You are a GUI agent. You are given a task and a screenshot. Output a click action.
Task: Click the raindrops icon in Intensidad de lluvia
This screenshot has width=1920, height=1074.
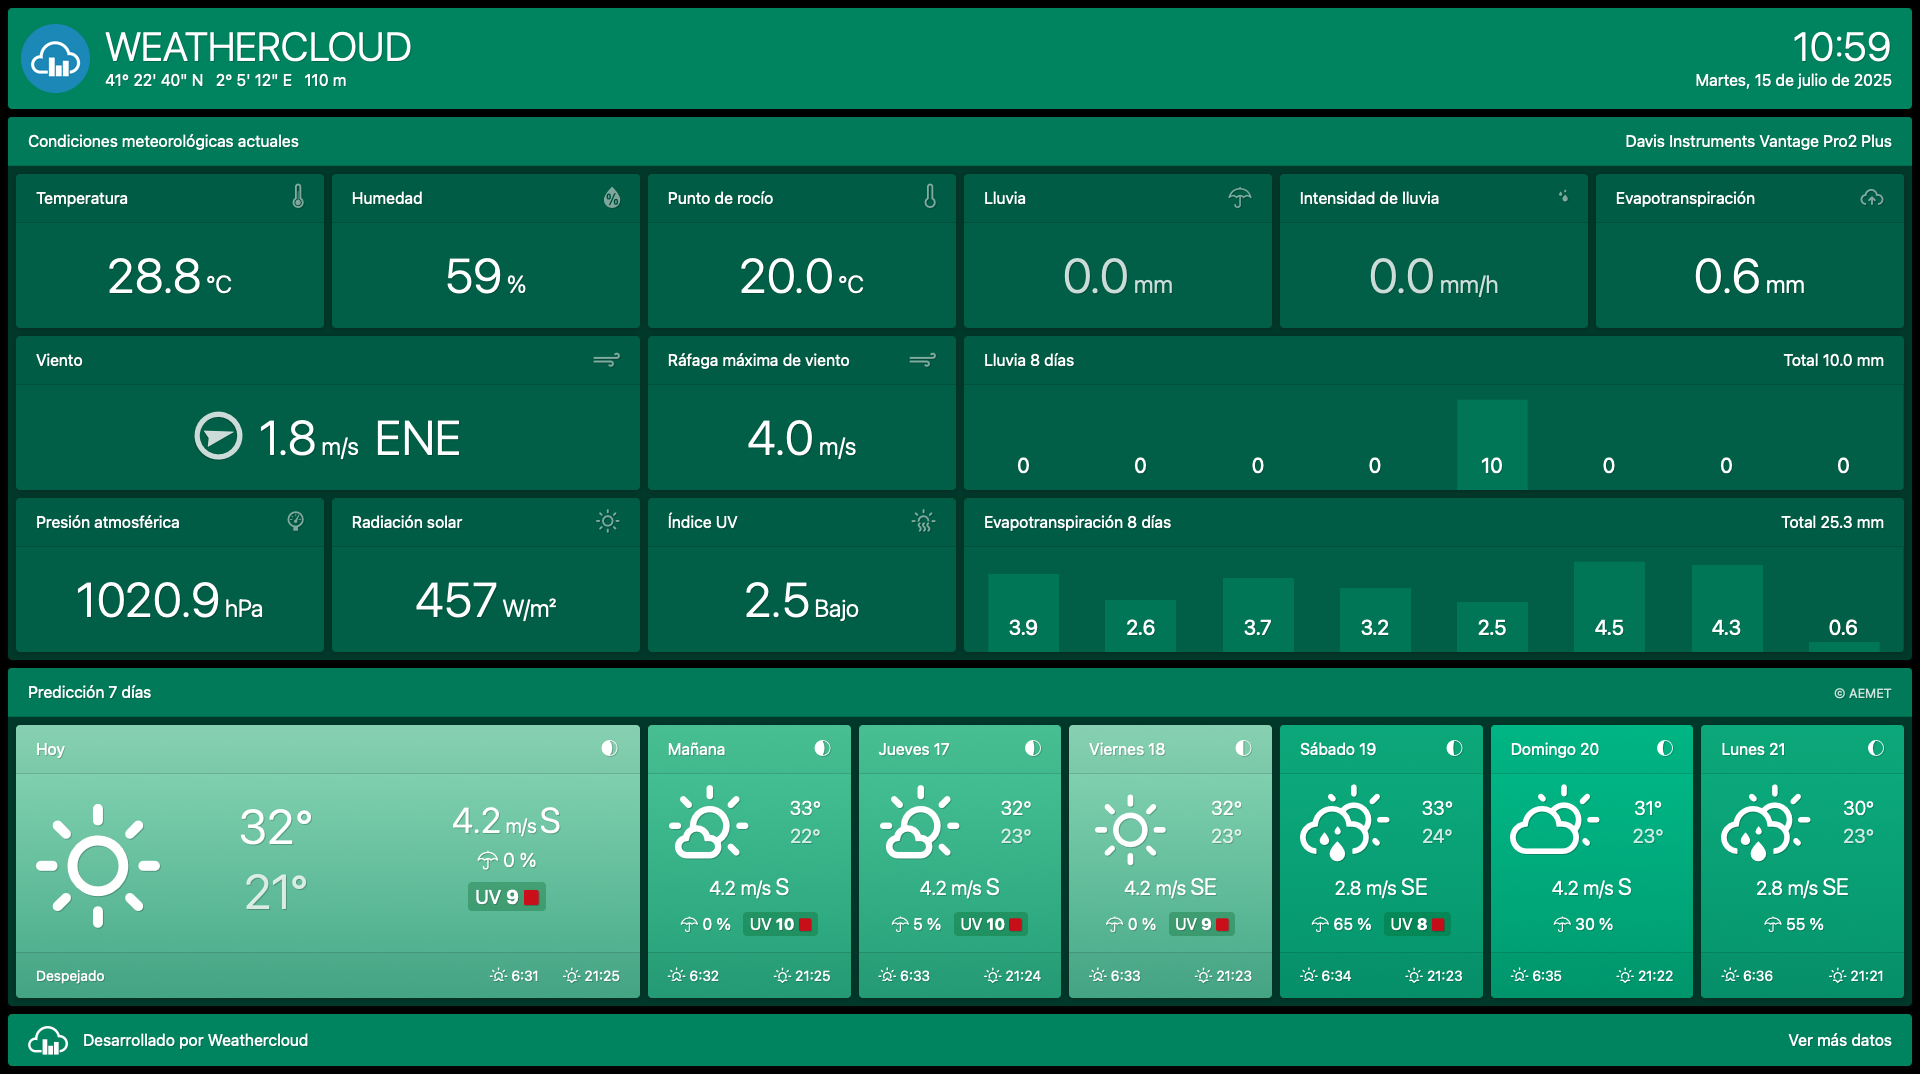(x=1563, y=197)
